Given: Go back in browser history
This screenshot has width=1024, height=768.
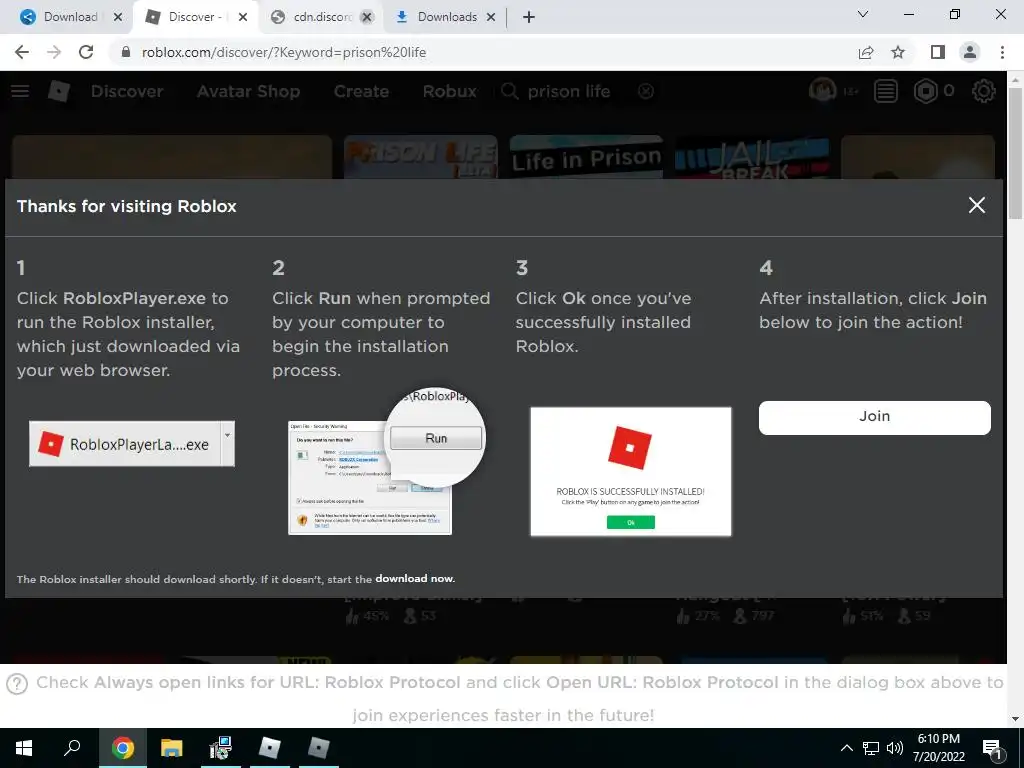Looking at the screenshot, I should coord(22,52).
